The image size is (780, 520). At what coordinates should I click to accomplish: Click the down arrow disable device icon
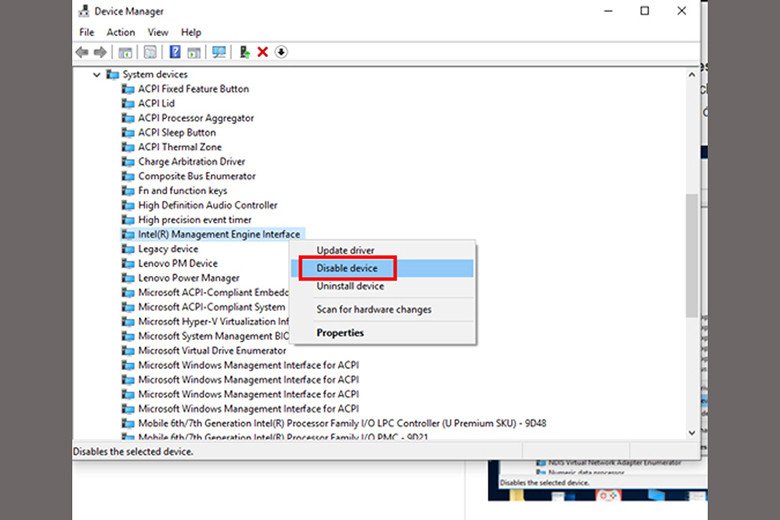(x=281, y=52)
